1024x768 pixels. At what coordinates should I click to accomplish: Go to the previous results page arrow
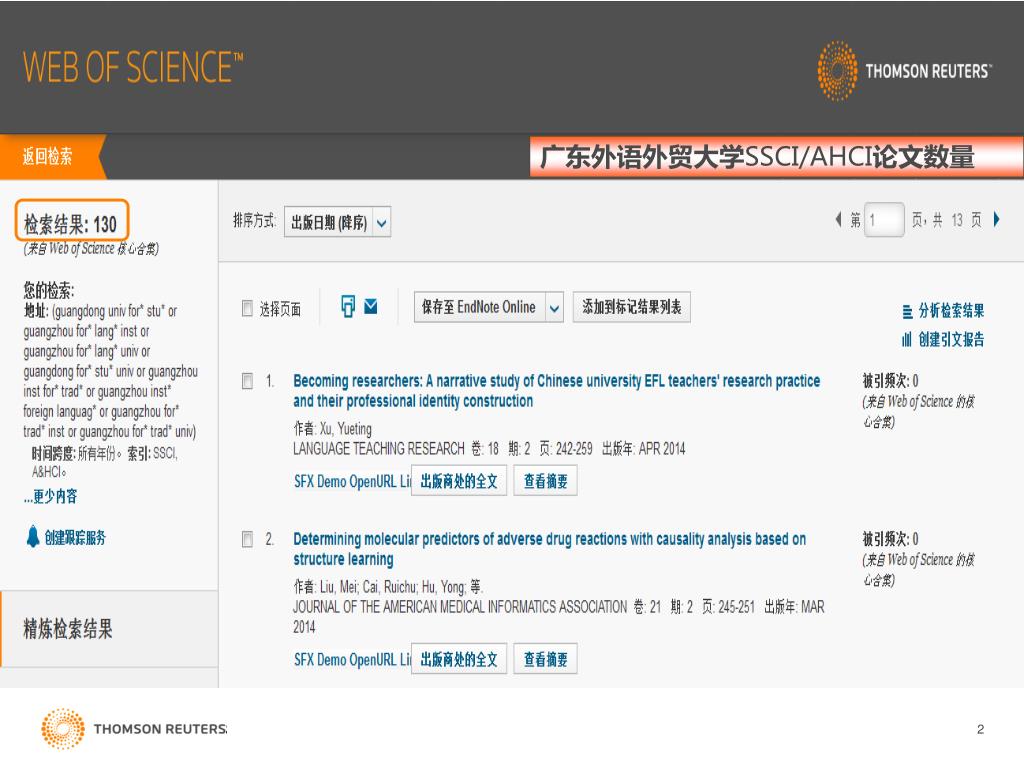tap(839, 219)
